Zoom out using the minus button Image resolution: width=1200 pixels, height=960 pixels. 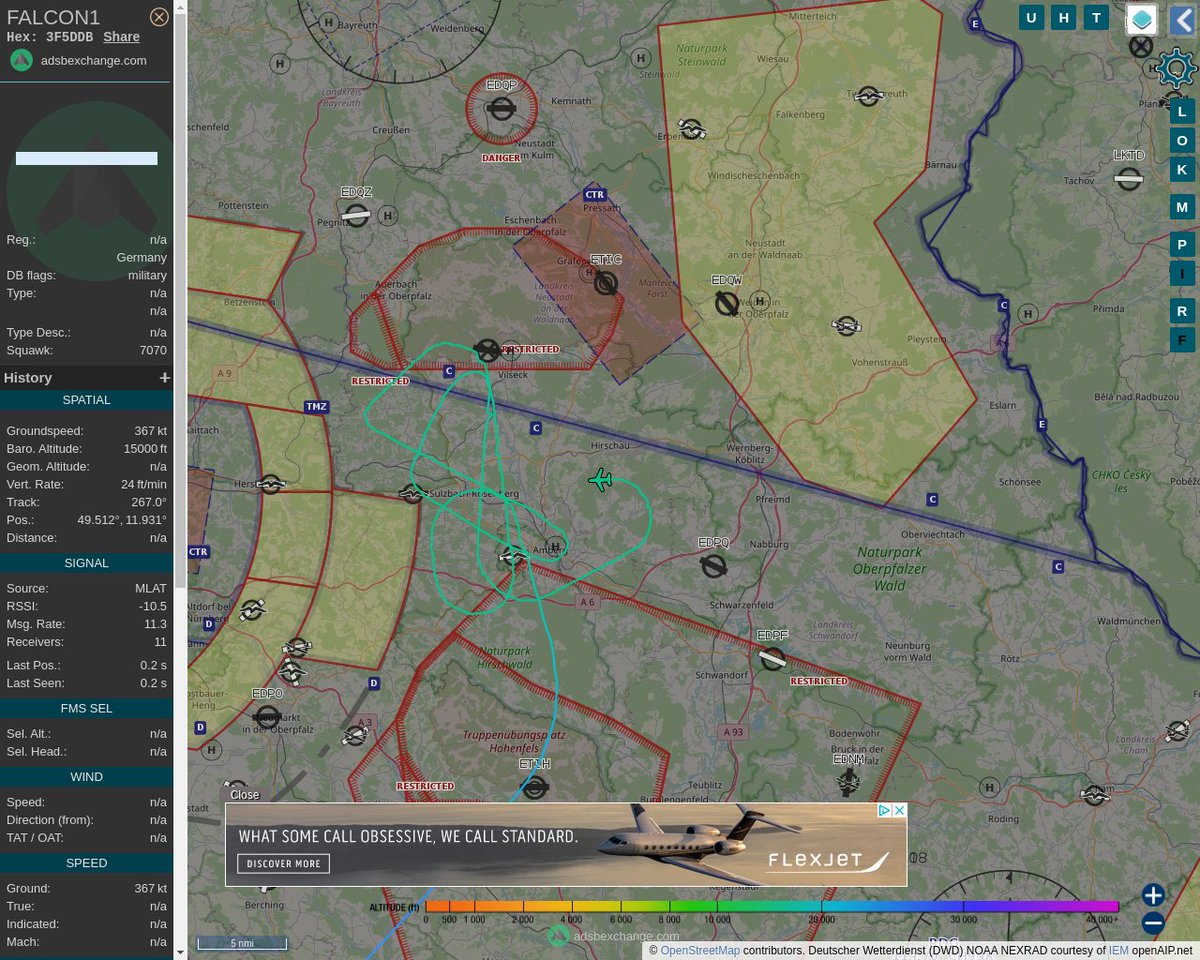1152,922
